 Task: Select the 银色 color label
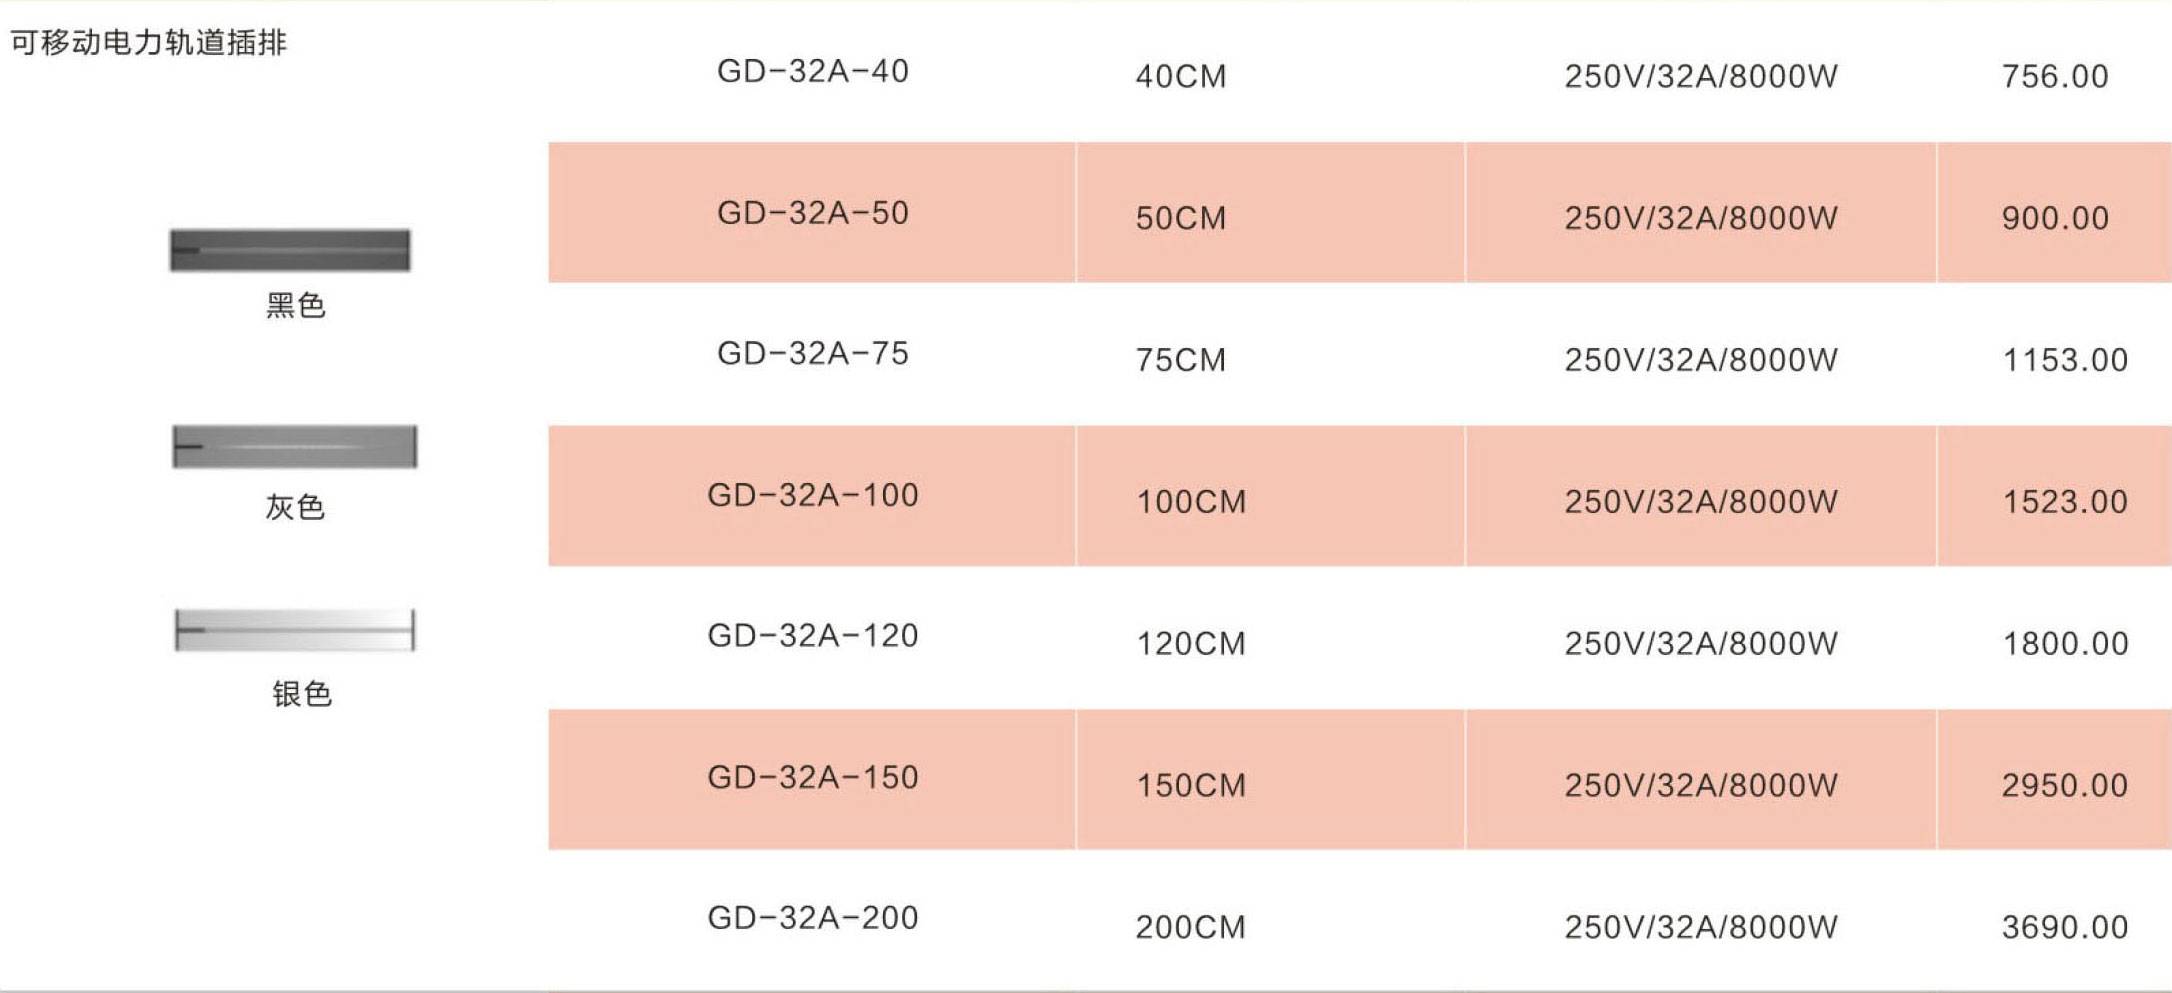302,693
